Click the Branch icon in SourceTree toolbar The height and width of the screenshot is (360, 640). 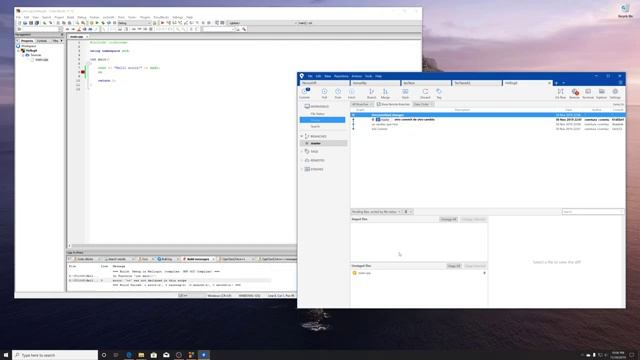pos(371,92)
